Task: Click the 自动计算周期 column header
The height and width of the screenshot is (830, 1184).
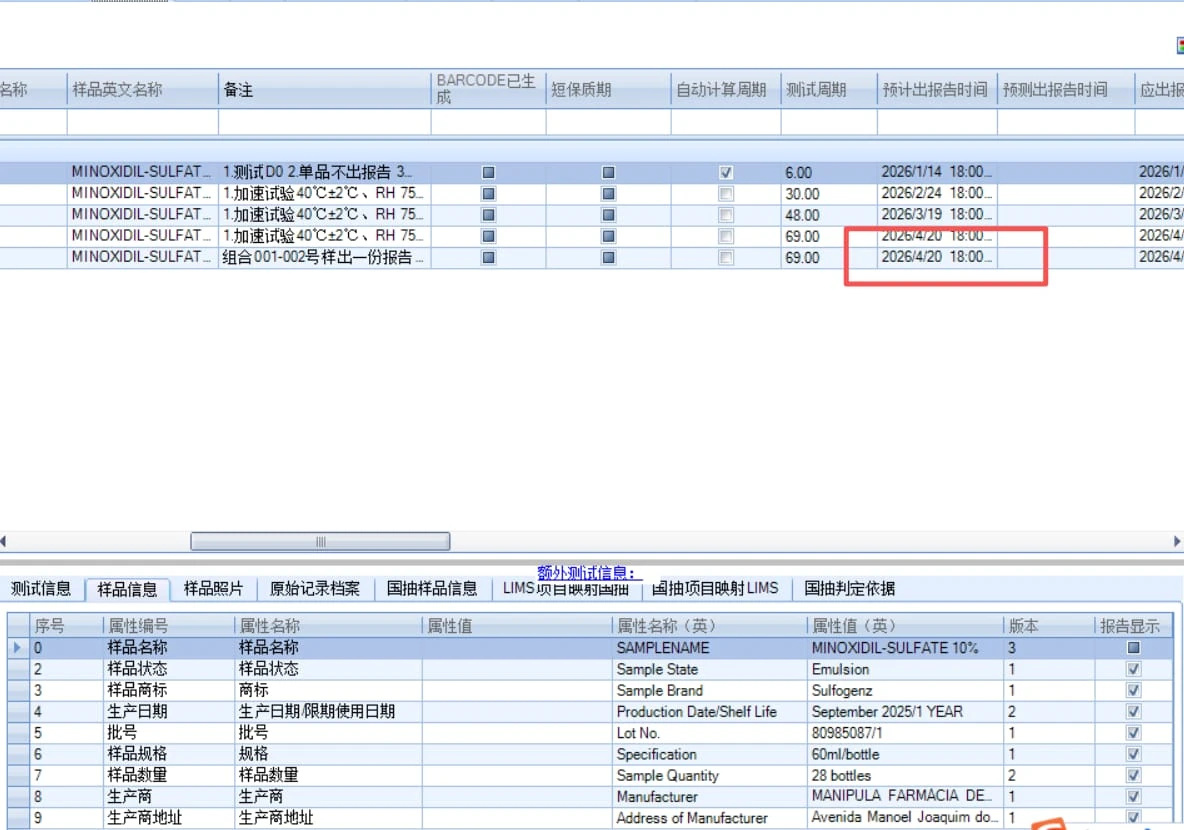Action: (x=726, y=89)
